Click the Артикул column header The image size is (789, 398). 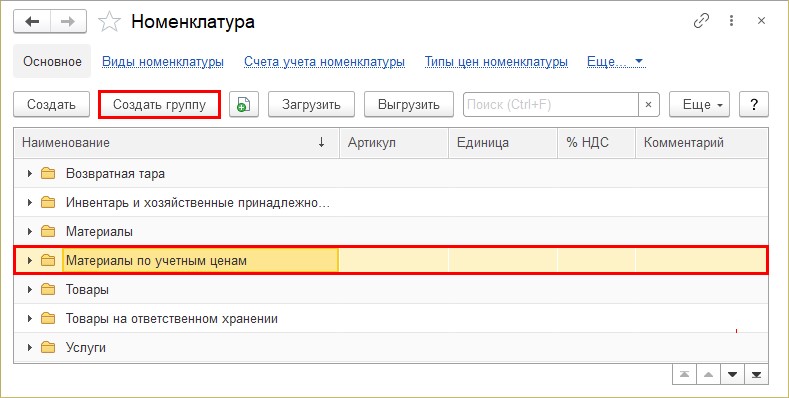pos(394,142)
